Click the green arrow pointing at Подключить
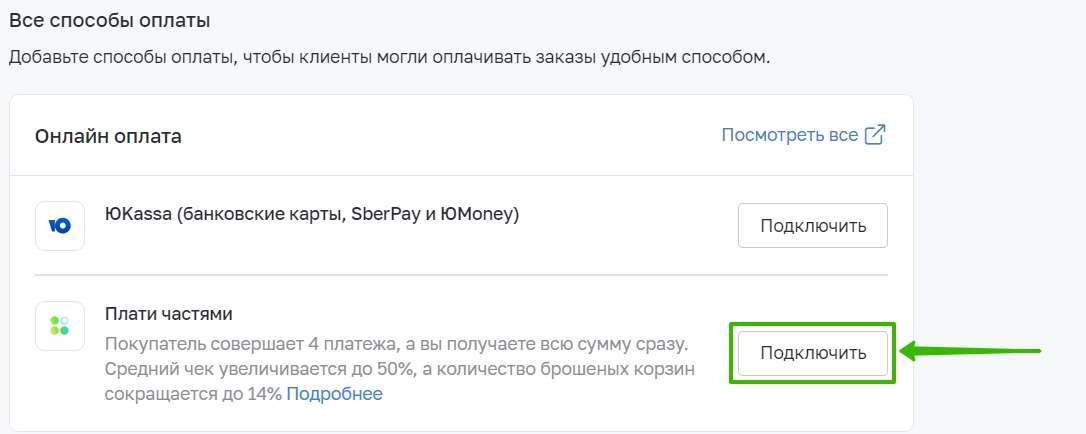The width and height of the screenshot is (1086, 434). [x=970, y=351]
